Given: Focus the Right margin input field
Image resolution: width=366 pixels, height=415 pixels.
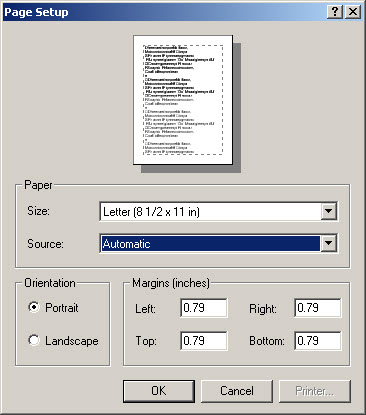Looking at the screenshot, I should (318, 308).
